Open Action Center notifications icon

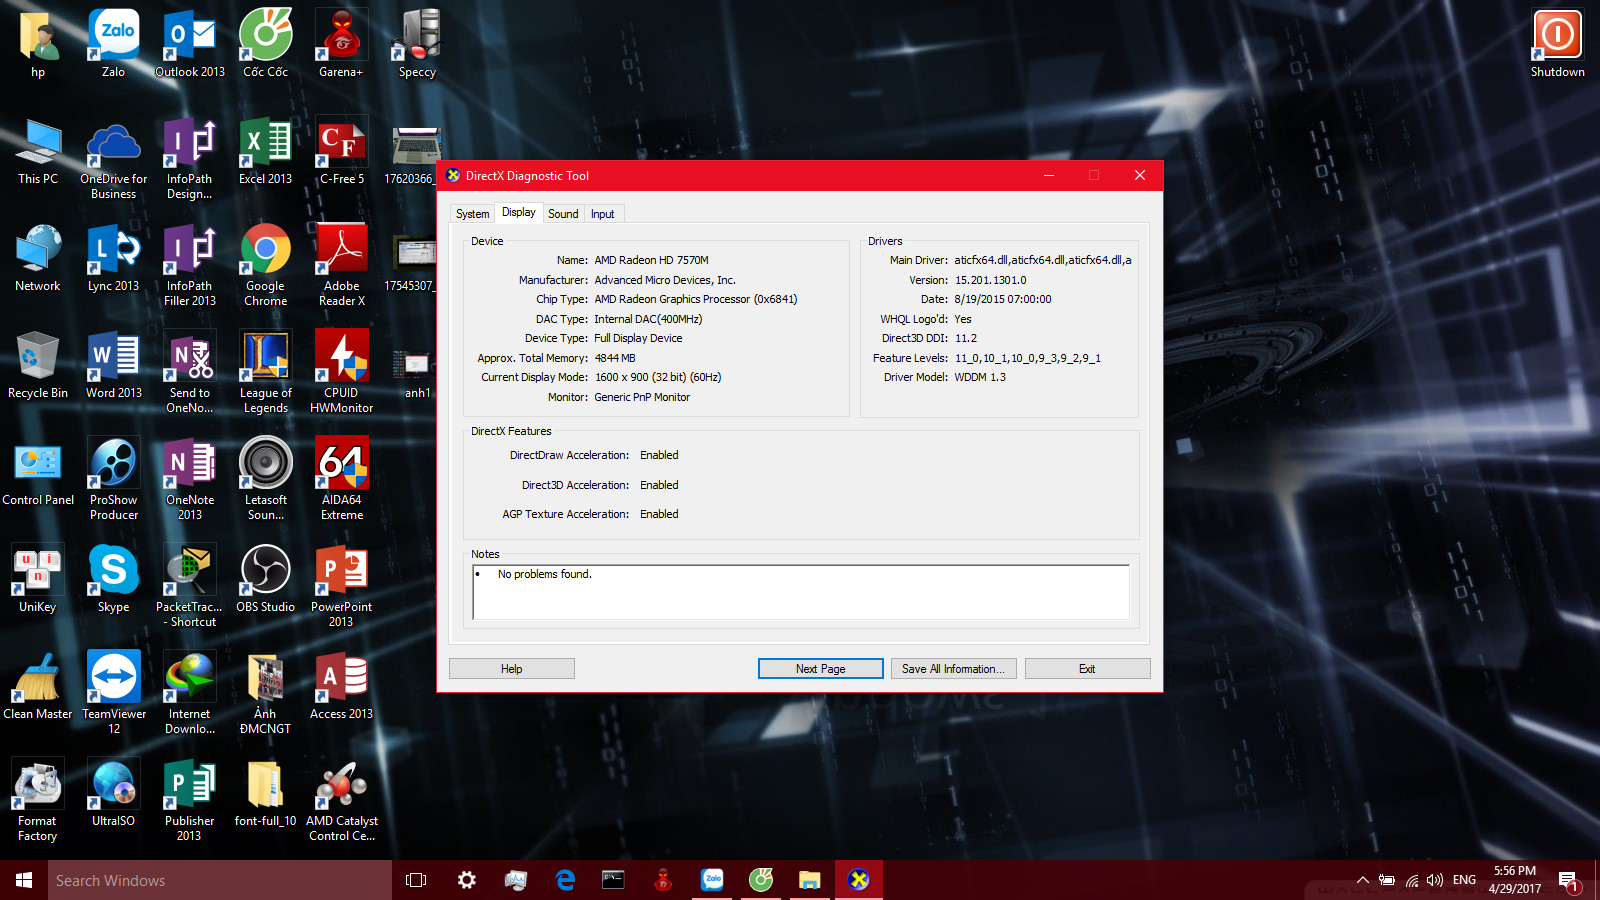click(1568, 881)
